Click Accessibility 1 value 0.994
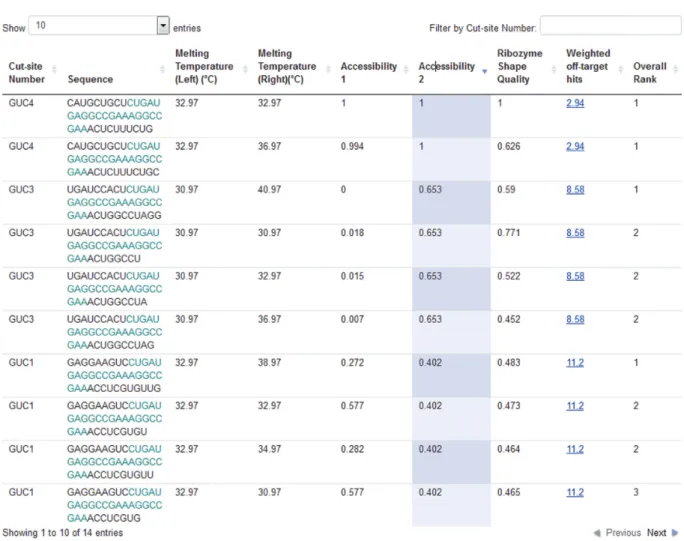Image resolution: width=684 pixels, height=541 pixels. pyautogui.click(x=352, y=147)
